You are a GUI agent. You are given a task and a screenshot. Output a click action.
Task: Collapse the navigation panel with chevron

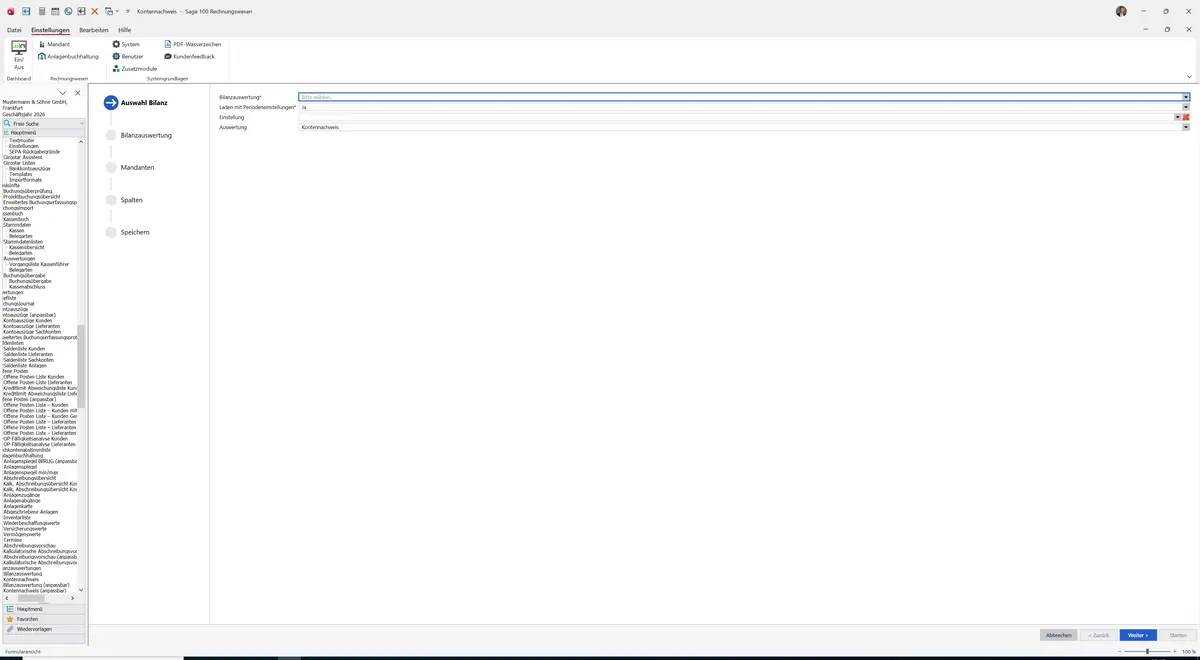pos(63,93)
